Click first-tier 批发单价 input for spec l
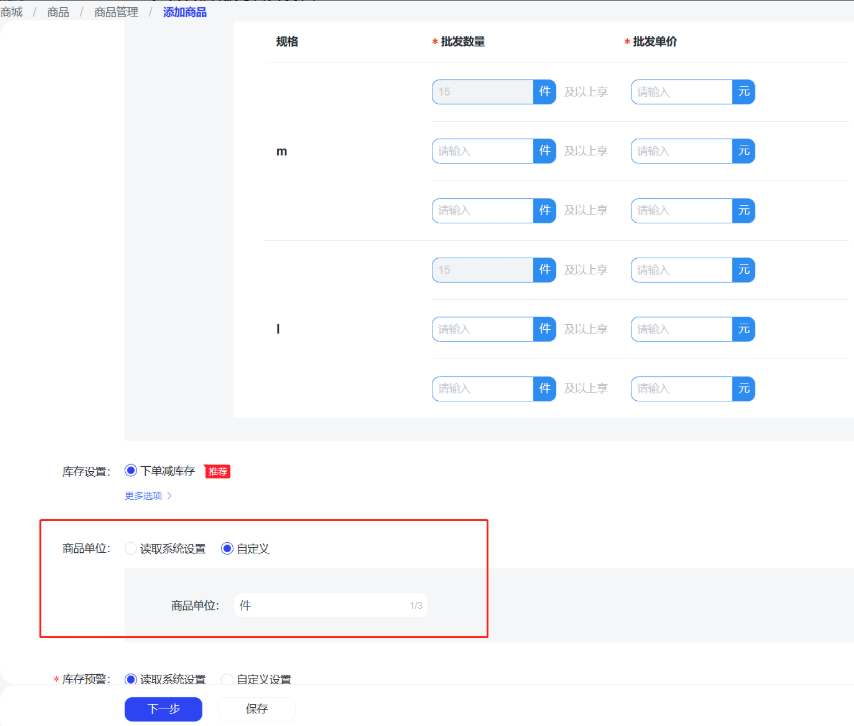 pyautogui.click(x=682, y=270)
